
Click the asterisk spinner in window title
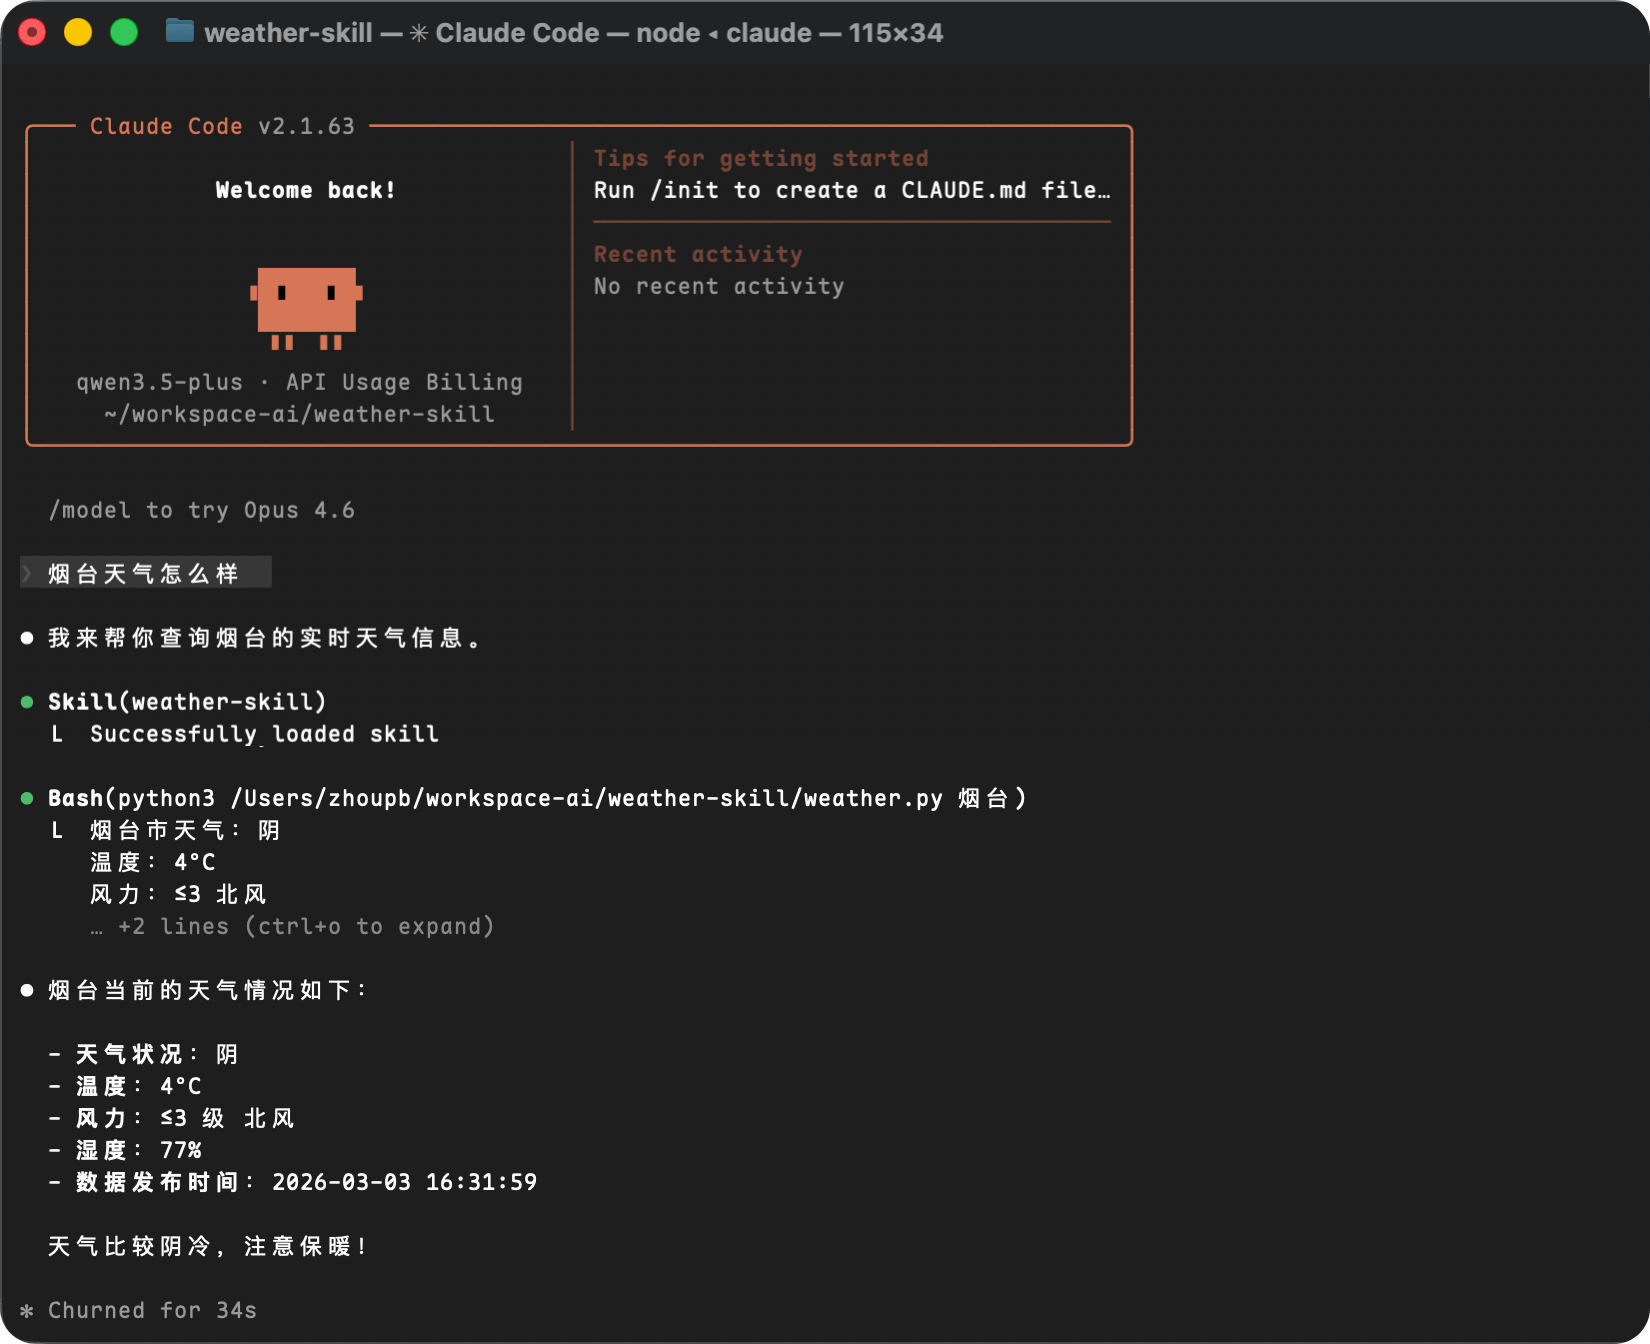coord(419,33)
